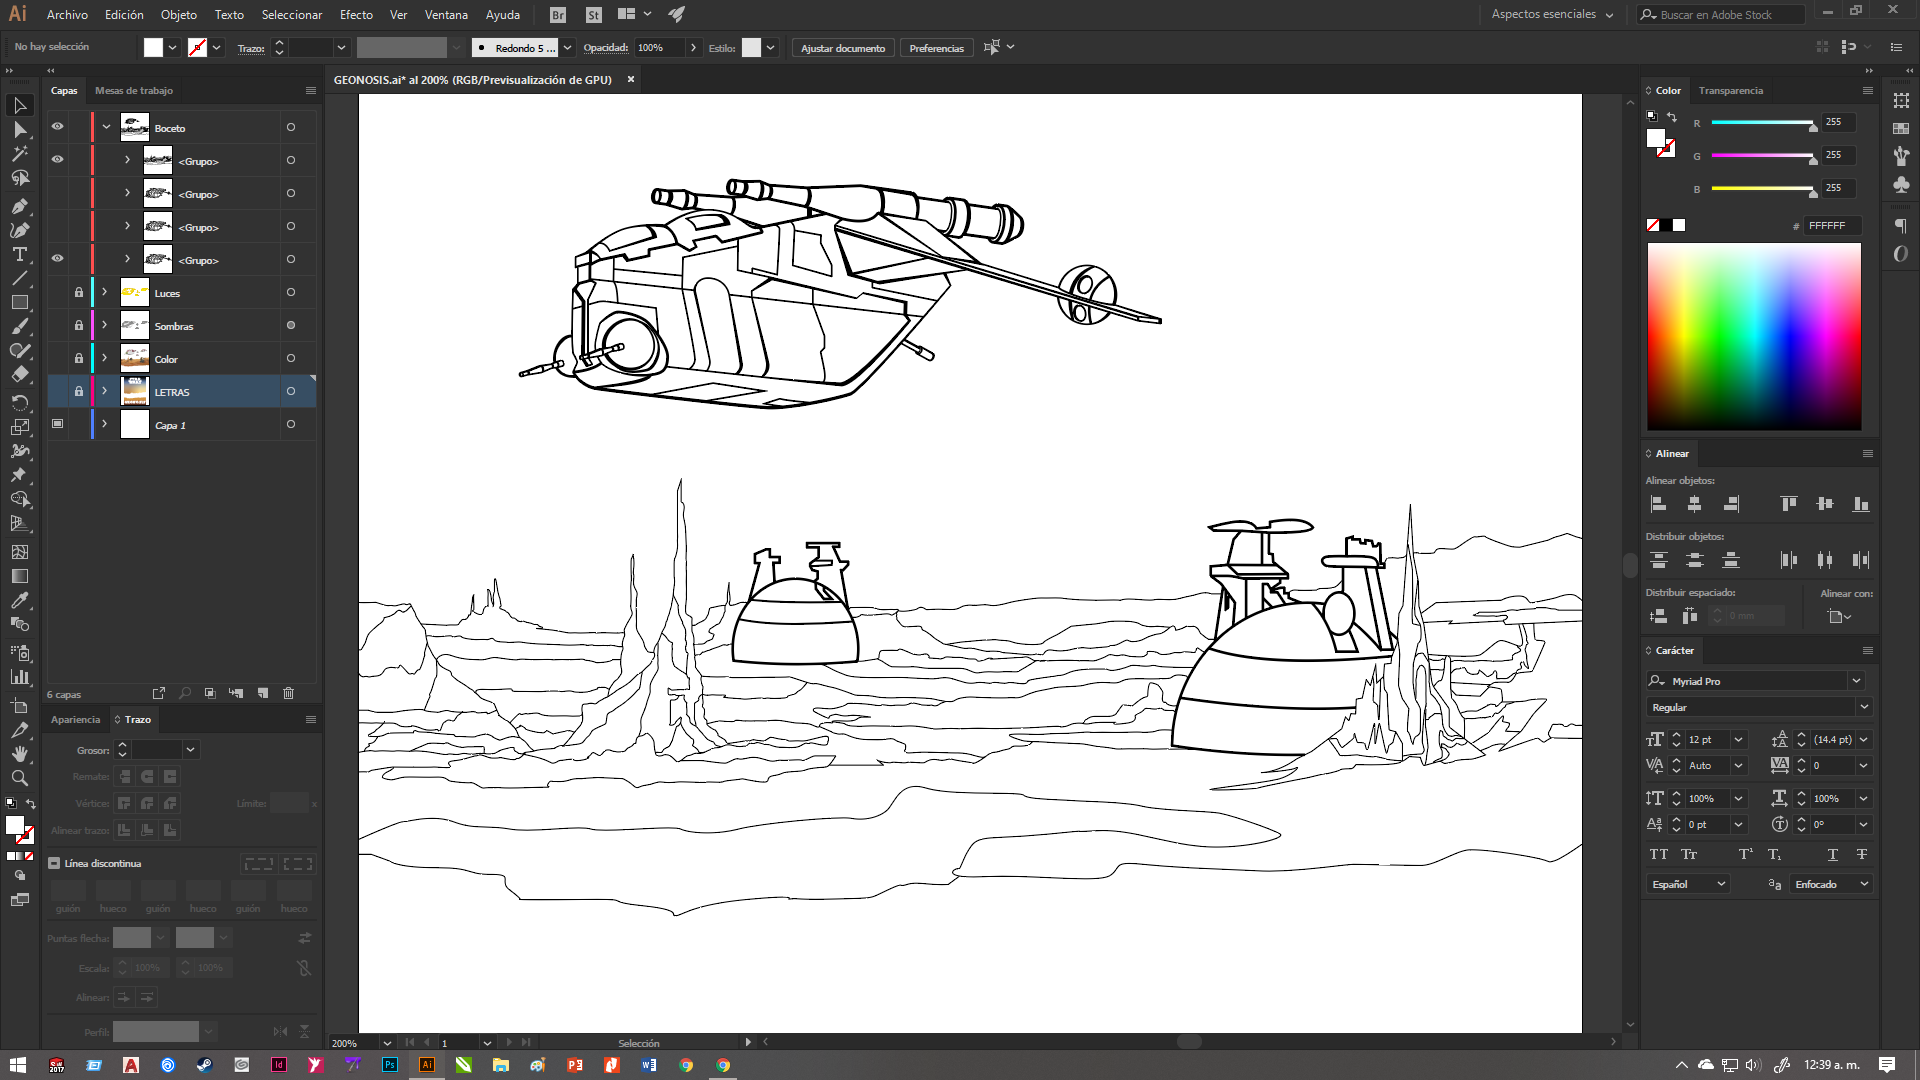This screenshot has height=1080, width=1920.
Task: Click the Buscar en Adobe Stock field
Action: [1722, 15]
